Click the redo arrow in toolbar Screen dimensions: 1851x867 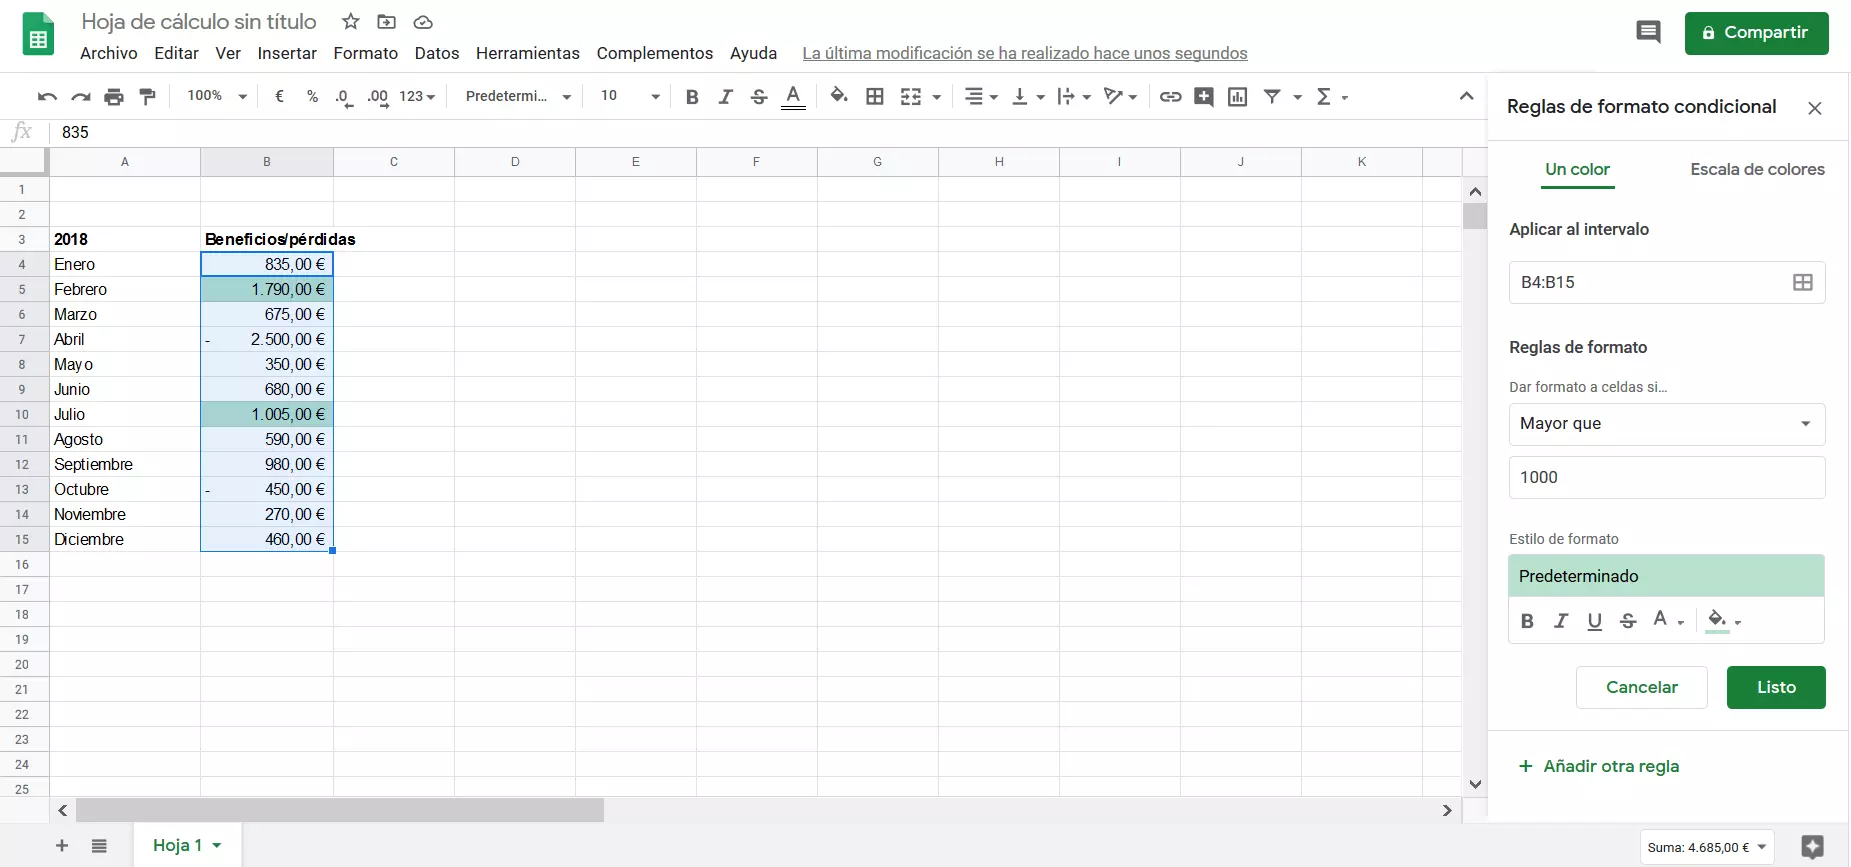click(x=81, y=97)
